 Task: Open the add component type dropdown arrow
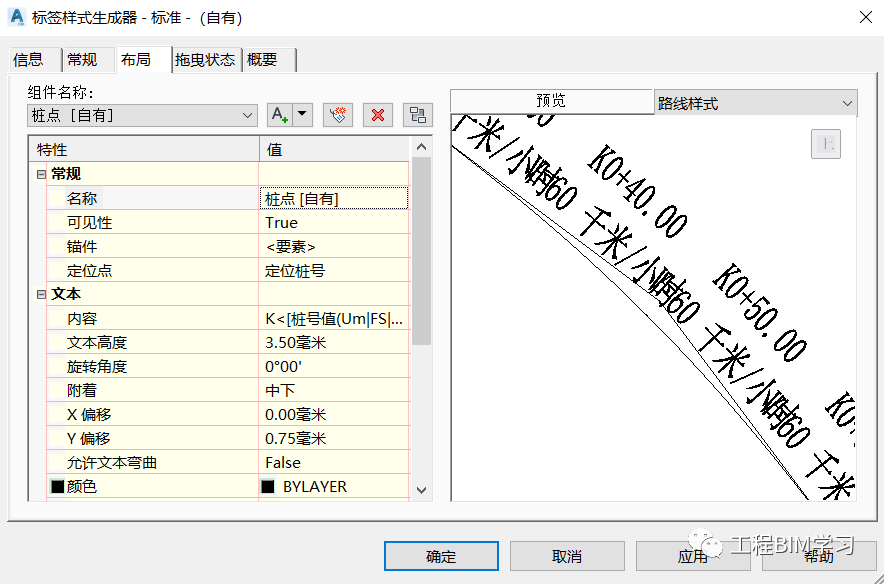point(303,115)
